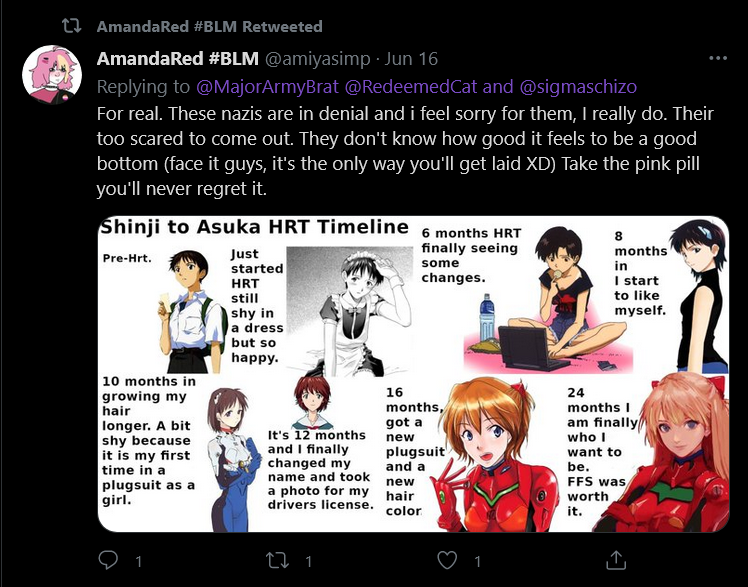
Task: Open "AmandaRed #BLM Retweeted" label link
Action: pos(209,26)
